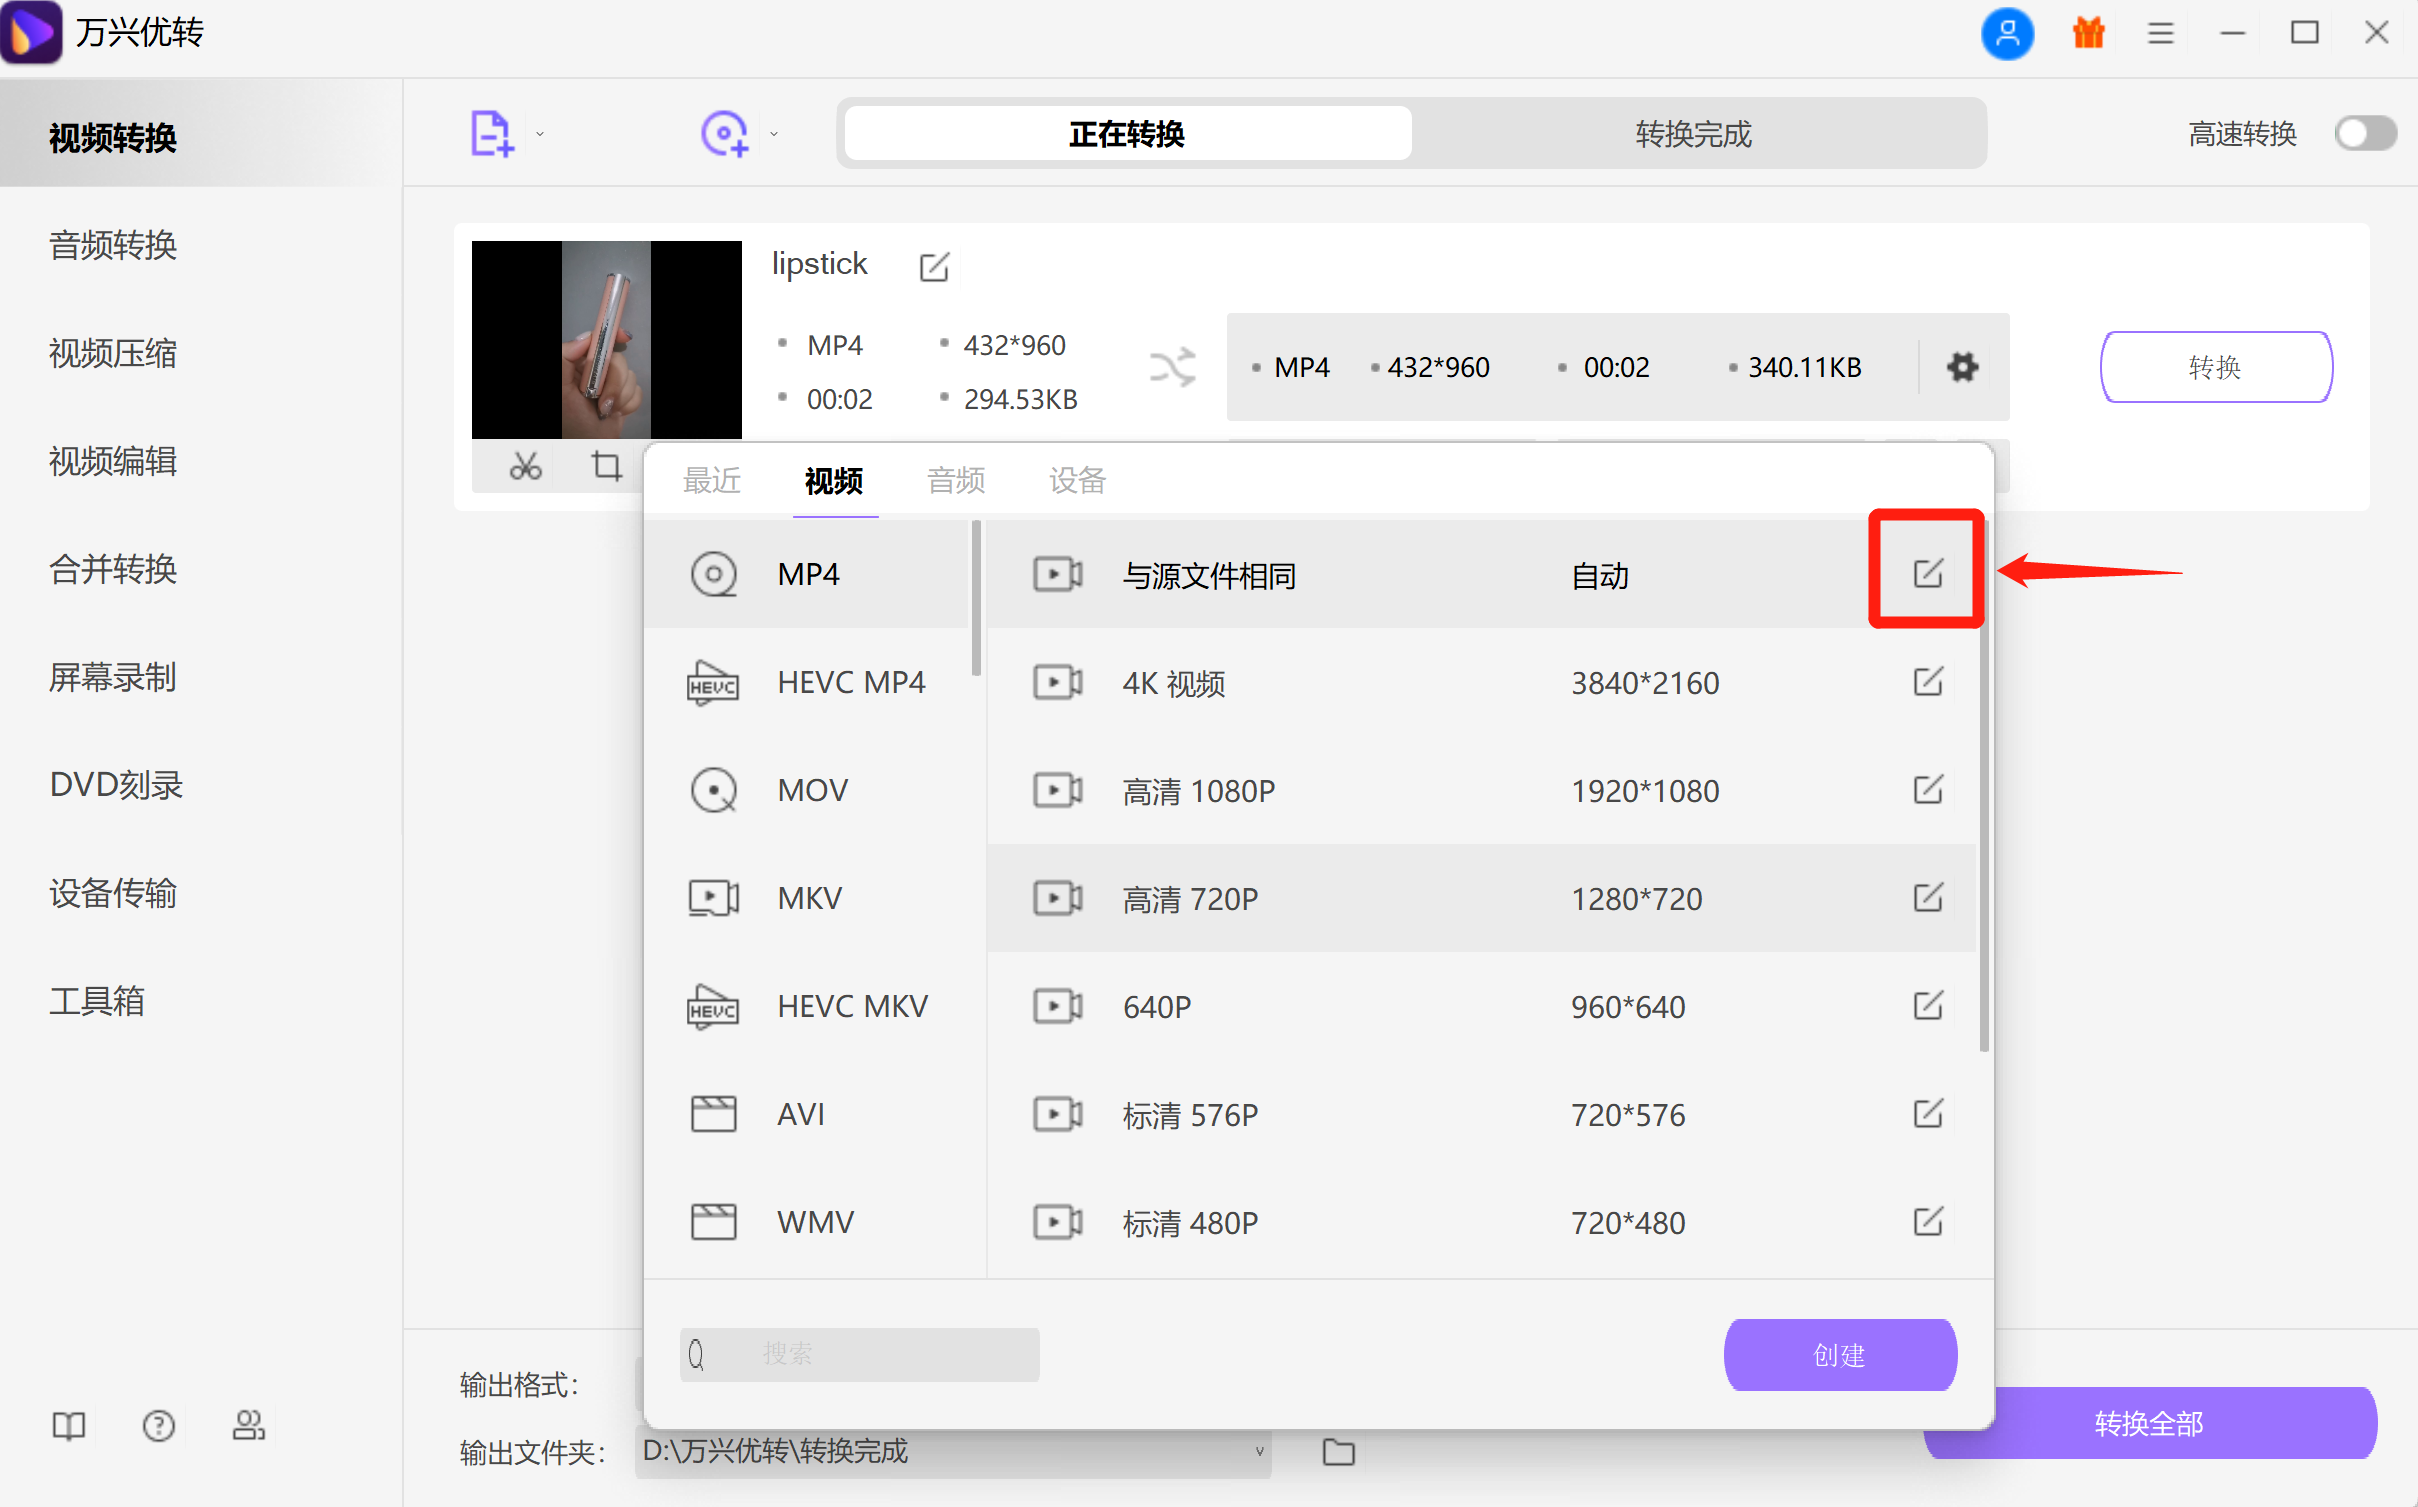
Task: Click the crop icon under thumbnail
Action: click(x=606, y=466)
